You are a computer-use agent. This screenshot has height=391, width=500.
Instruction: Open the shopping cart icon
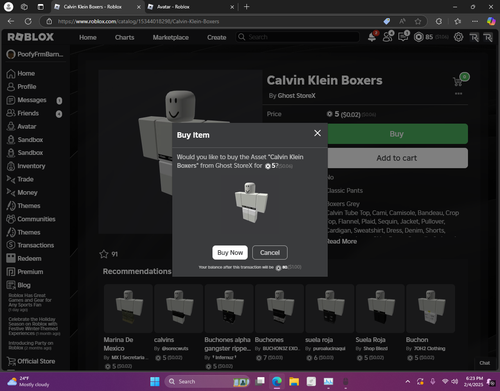[458, 81]
